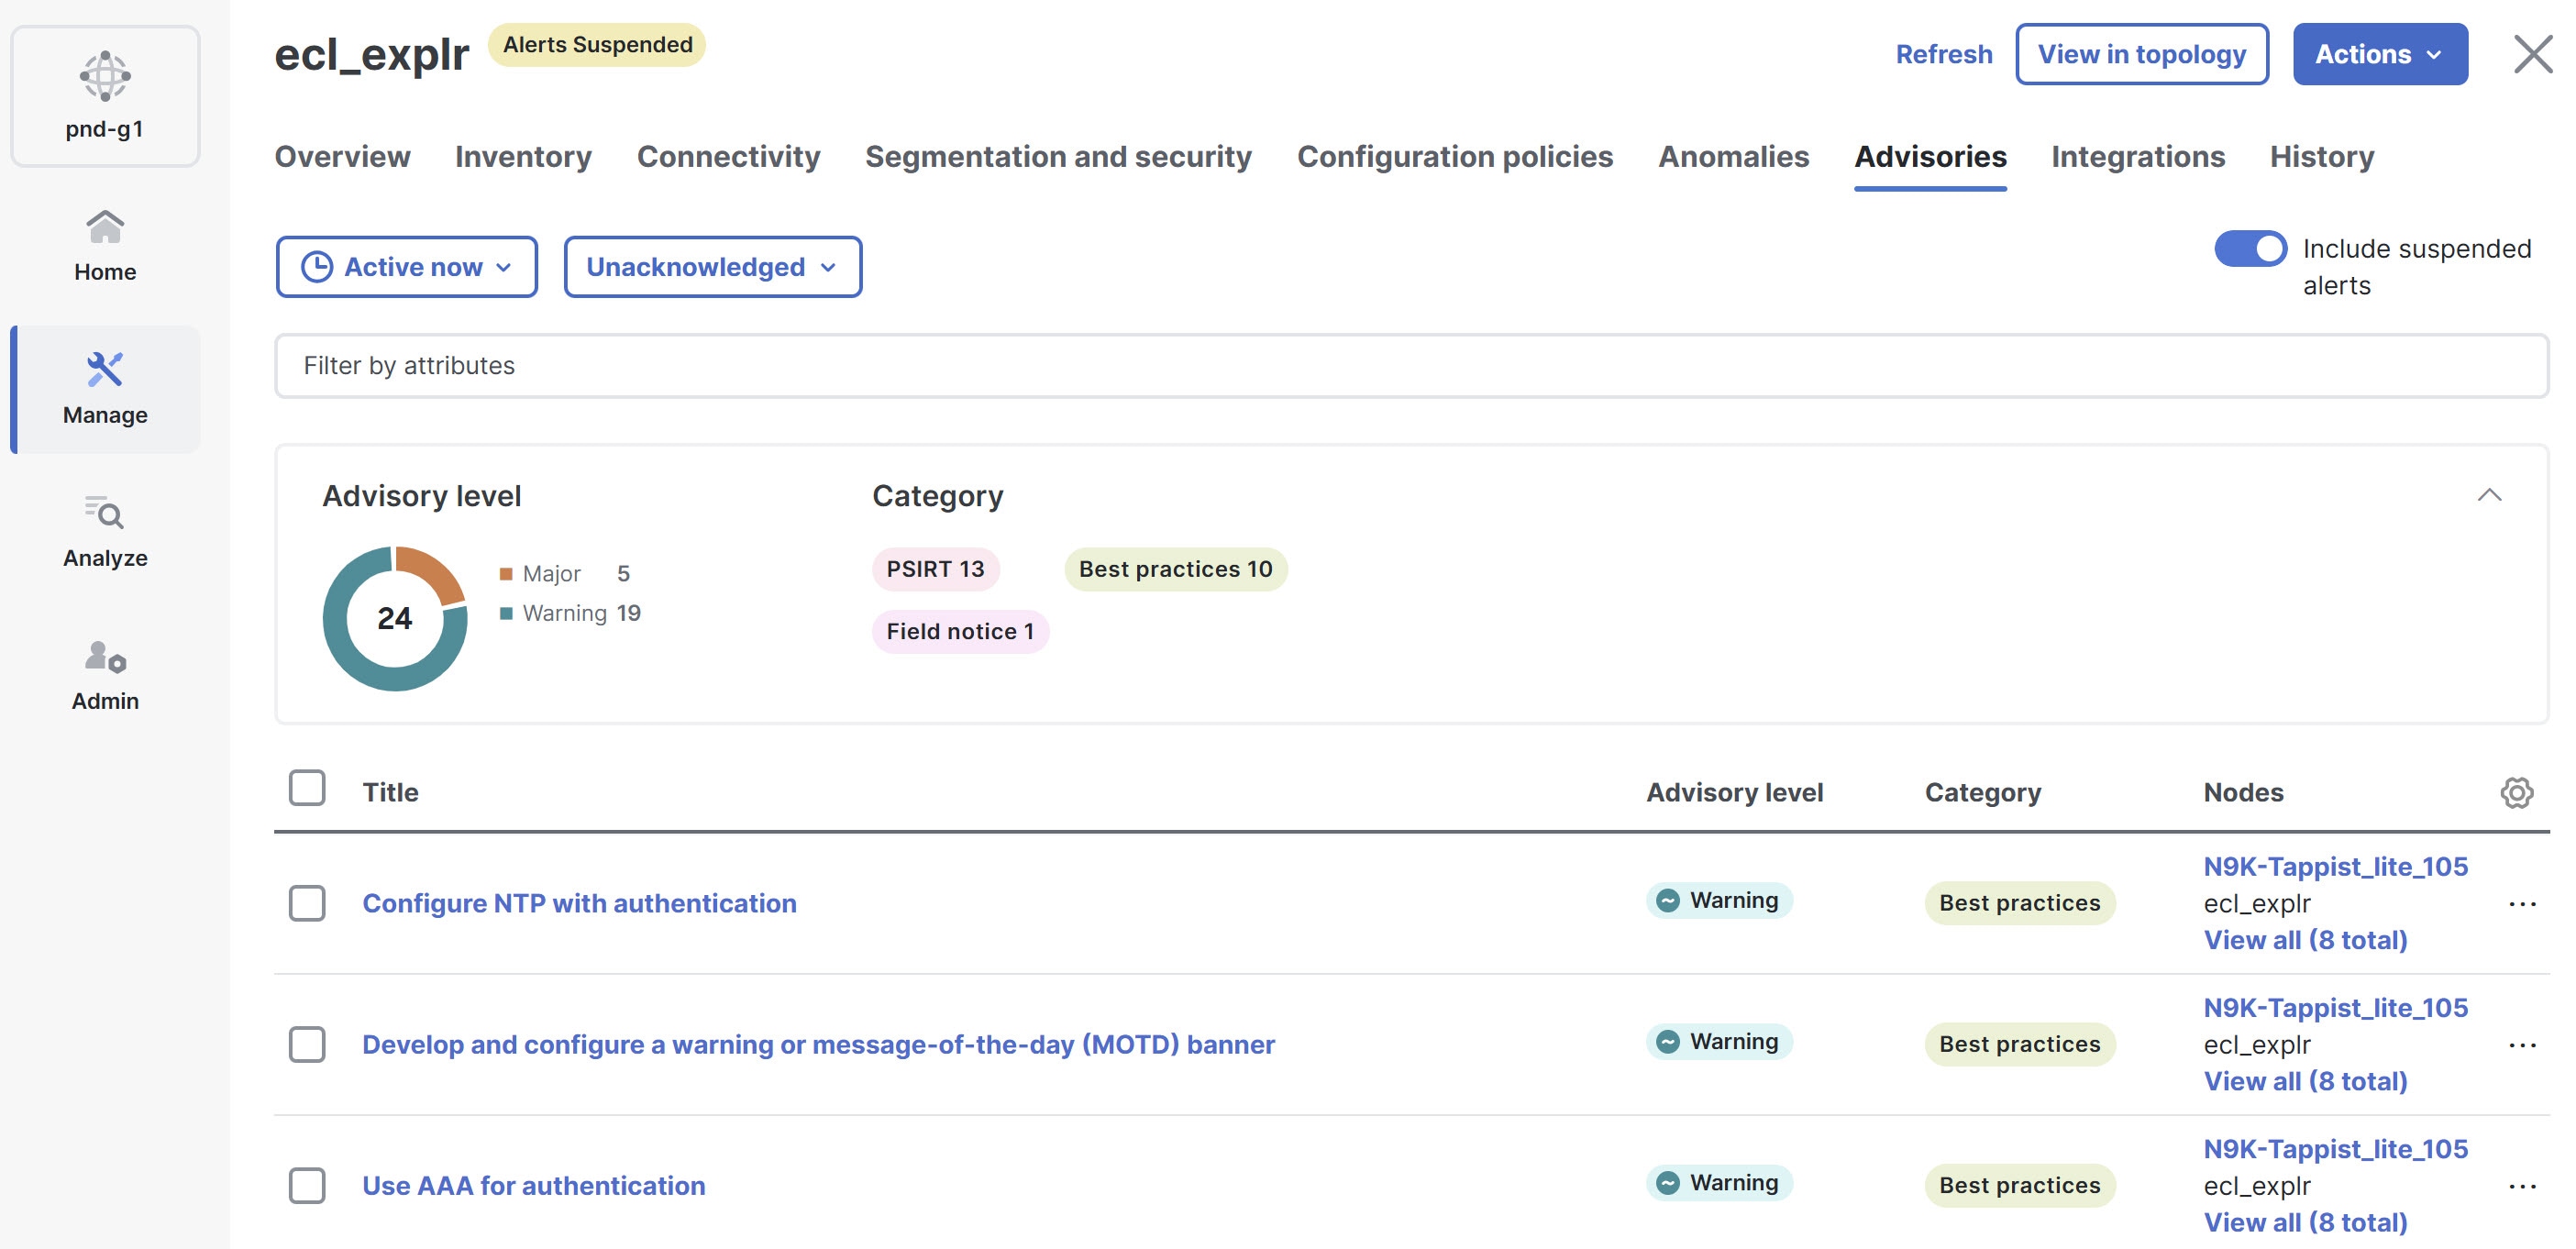Click the Warning badge in the MOTD banner row
Screen dimensions: 2576x1249
[1719, 1041]
